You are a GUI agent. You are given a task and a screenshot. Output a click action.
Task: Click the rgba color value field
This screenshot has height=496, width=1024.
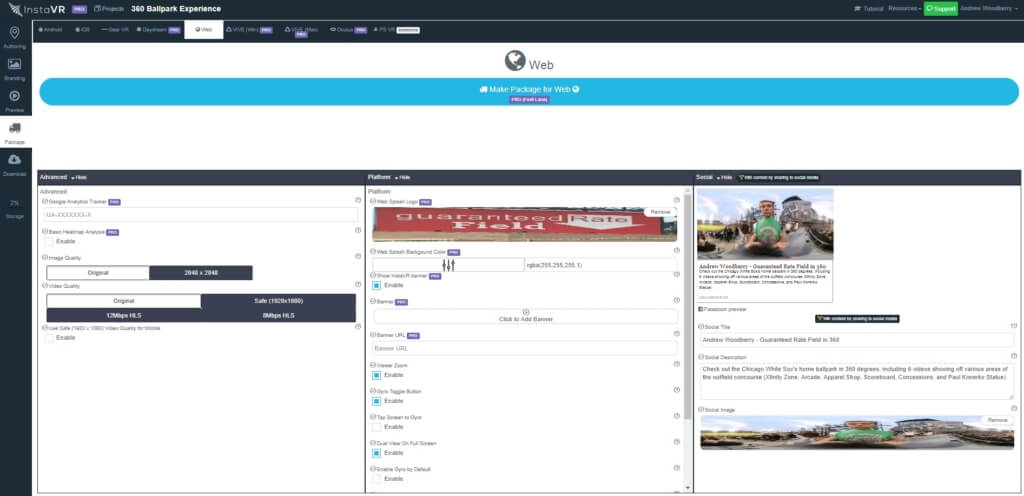[x=600, y=264]
